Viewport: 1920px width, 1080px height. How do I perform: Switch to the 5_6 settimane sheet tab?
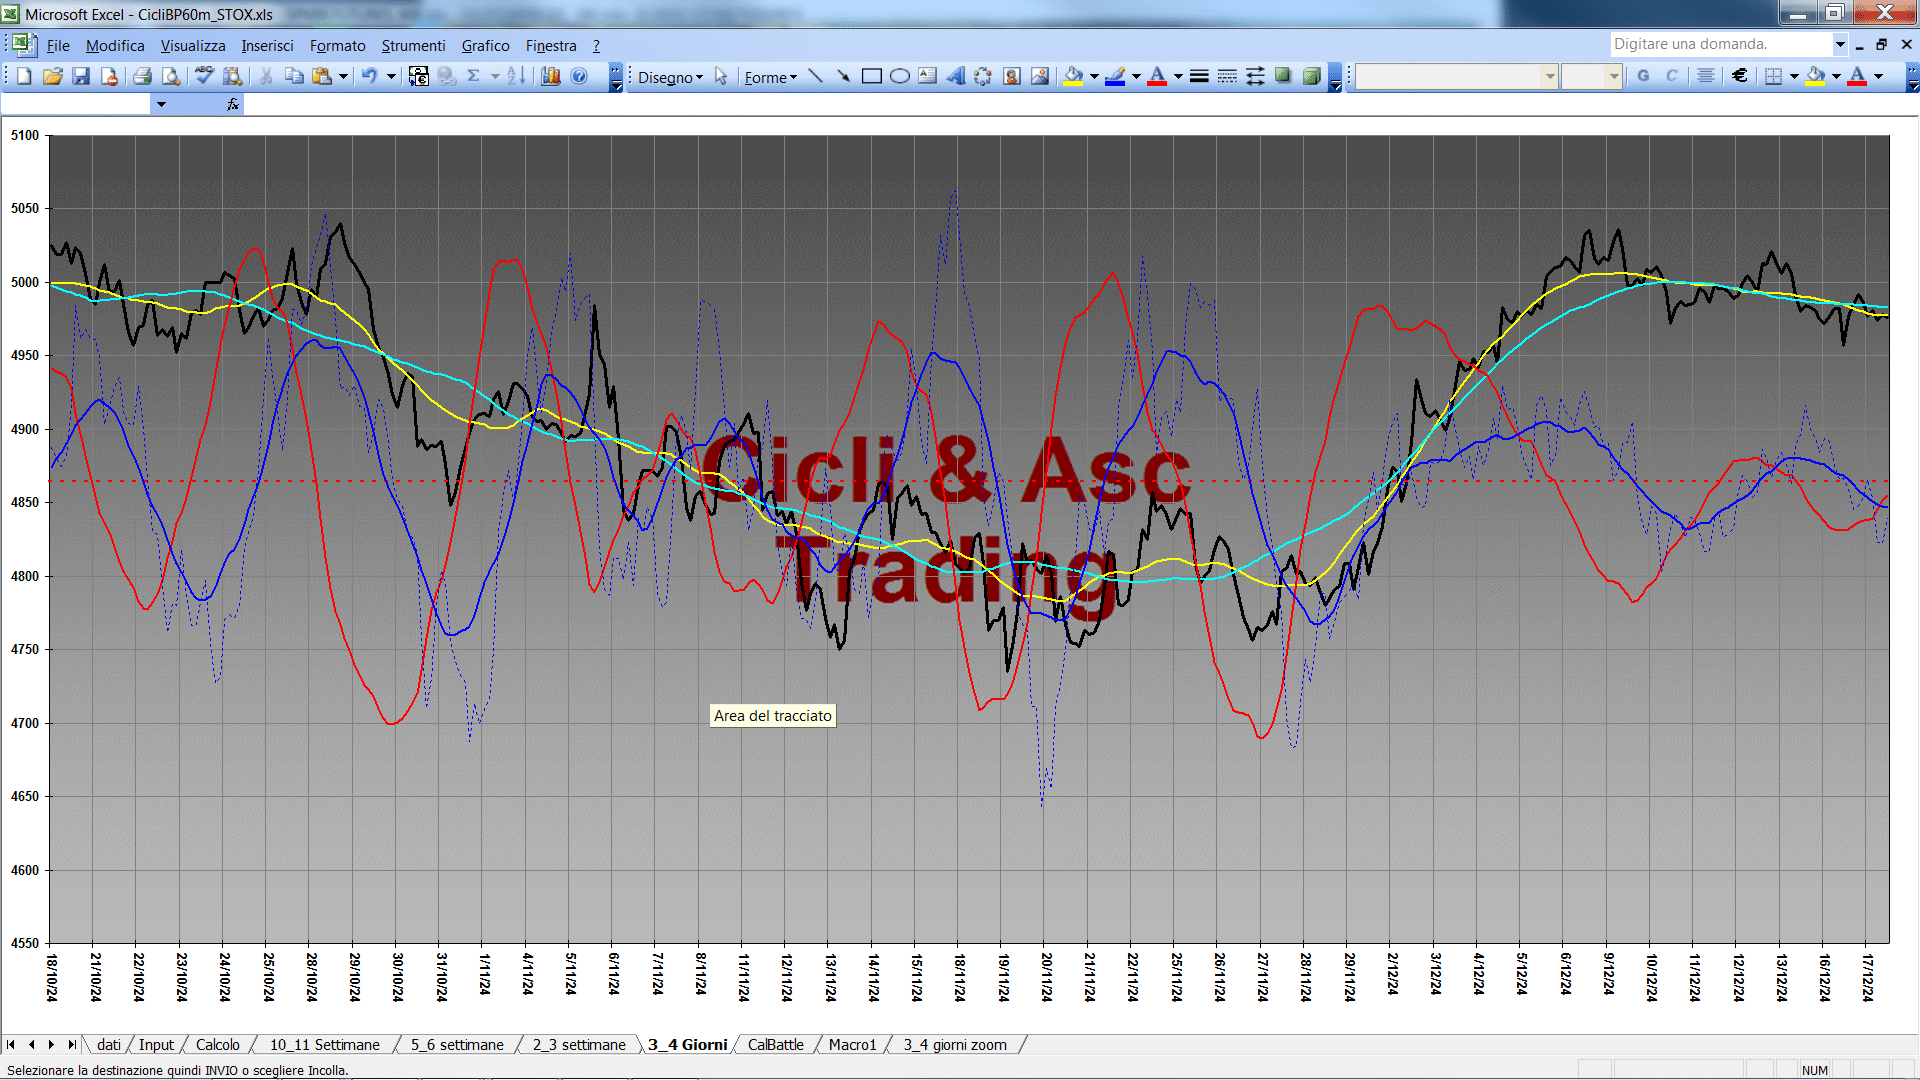(457, 1045)
